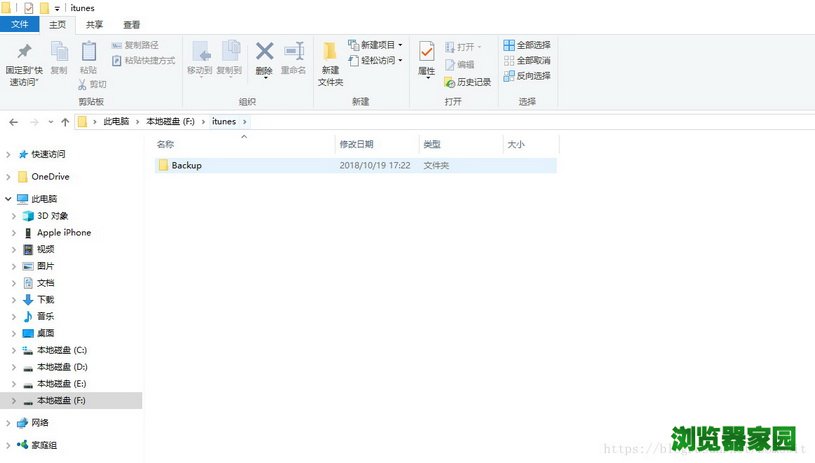Screen dimensions: 815x463
Task: Open Properties (属性) from the ribbon
Action: coord(426,56)
